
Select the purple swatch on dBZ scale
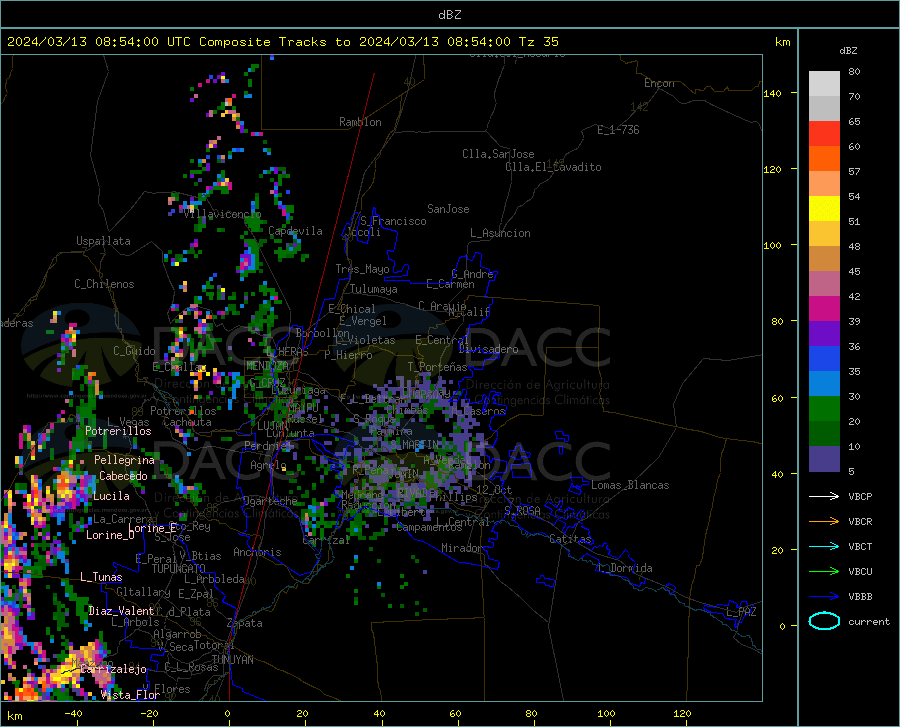(x=824, y=334)
